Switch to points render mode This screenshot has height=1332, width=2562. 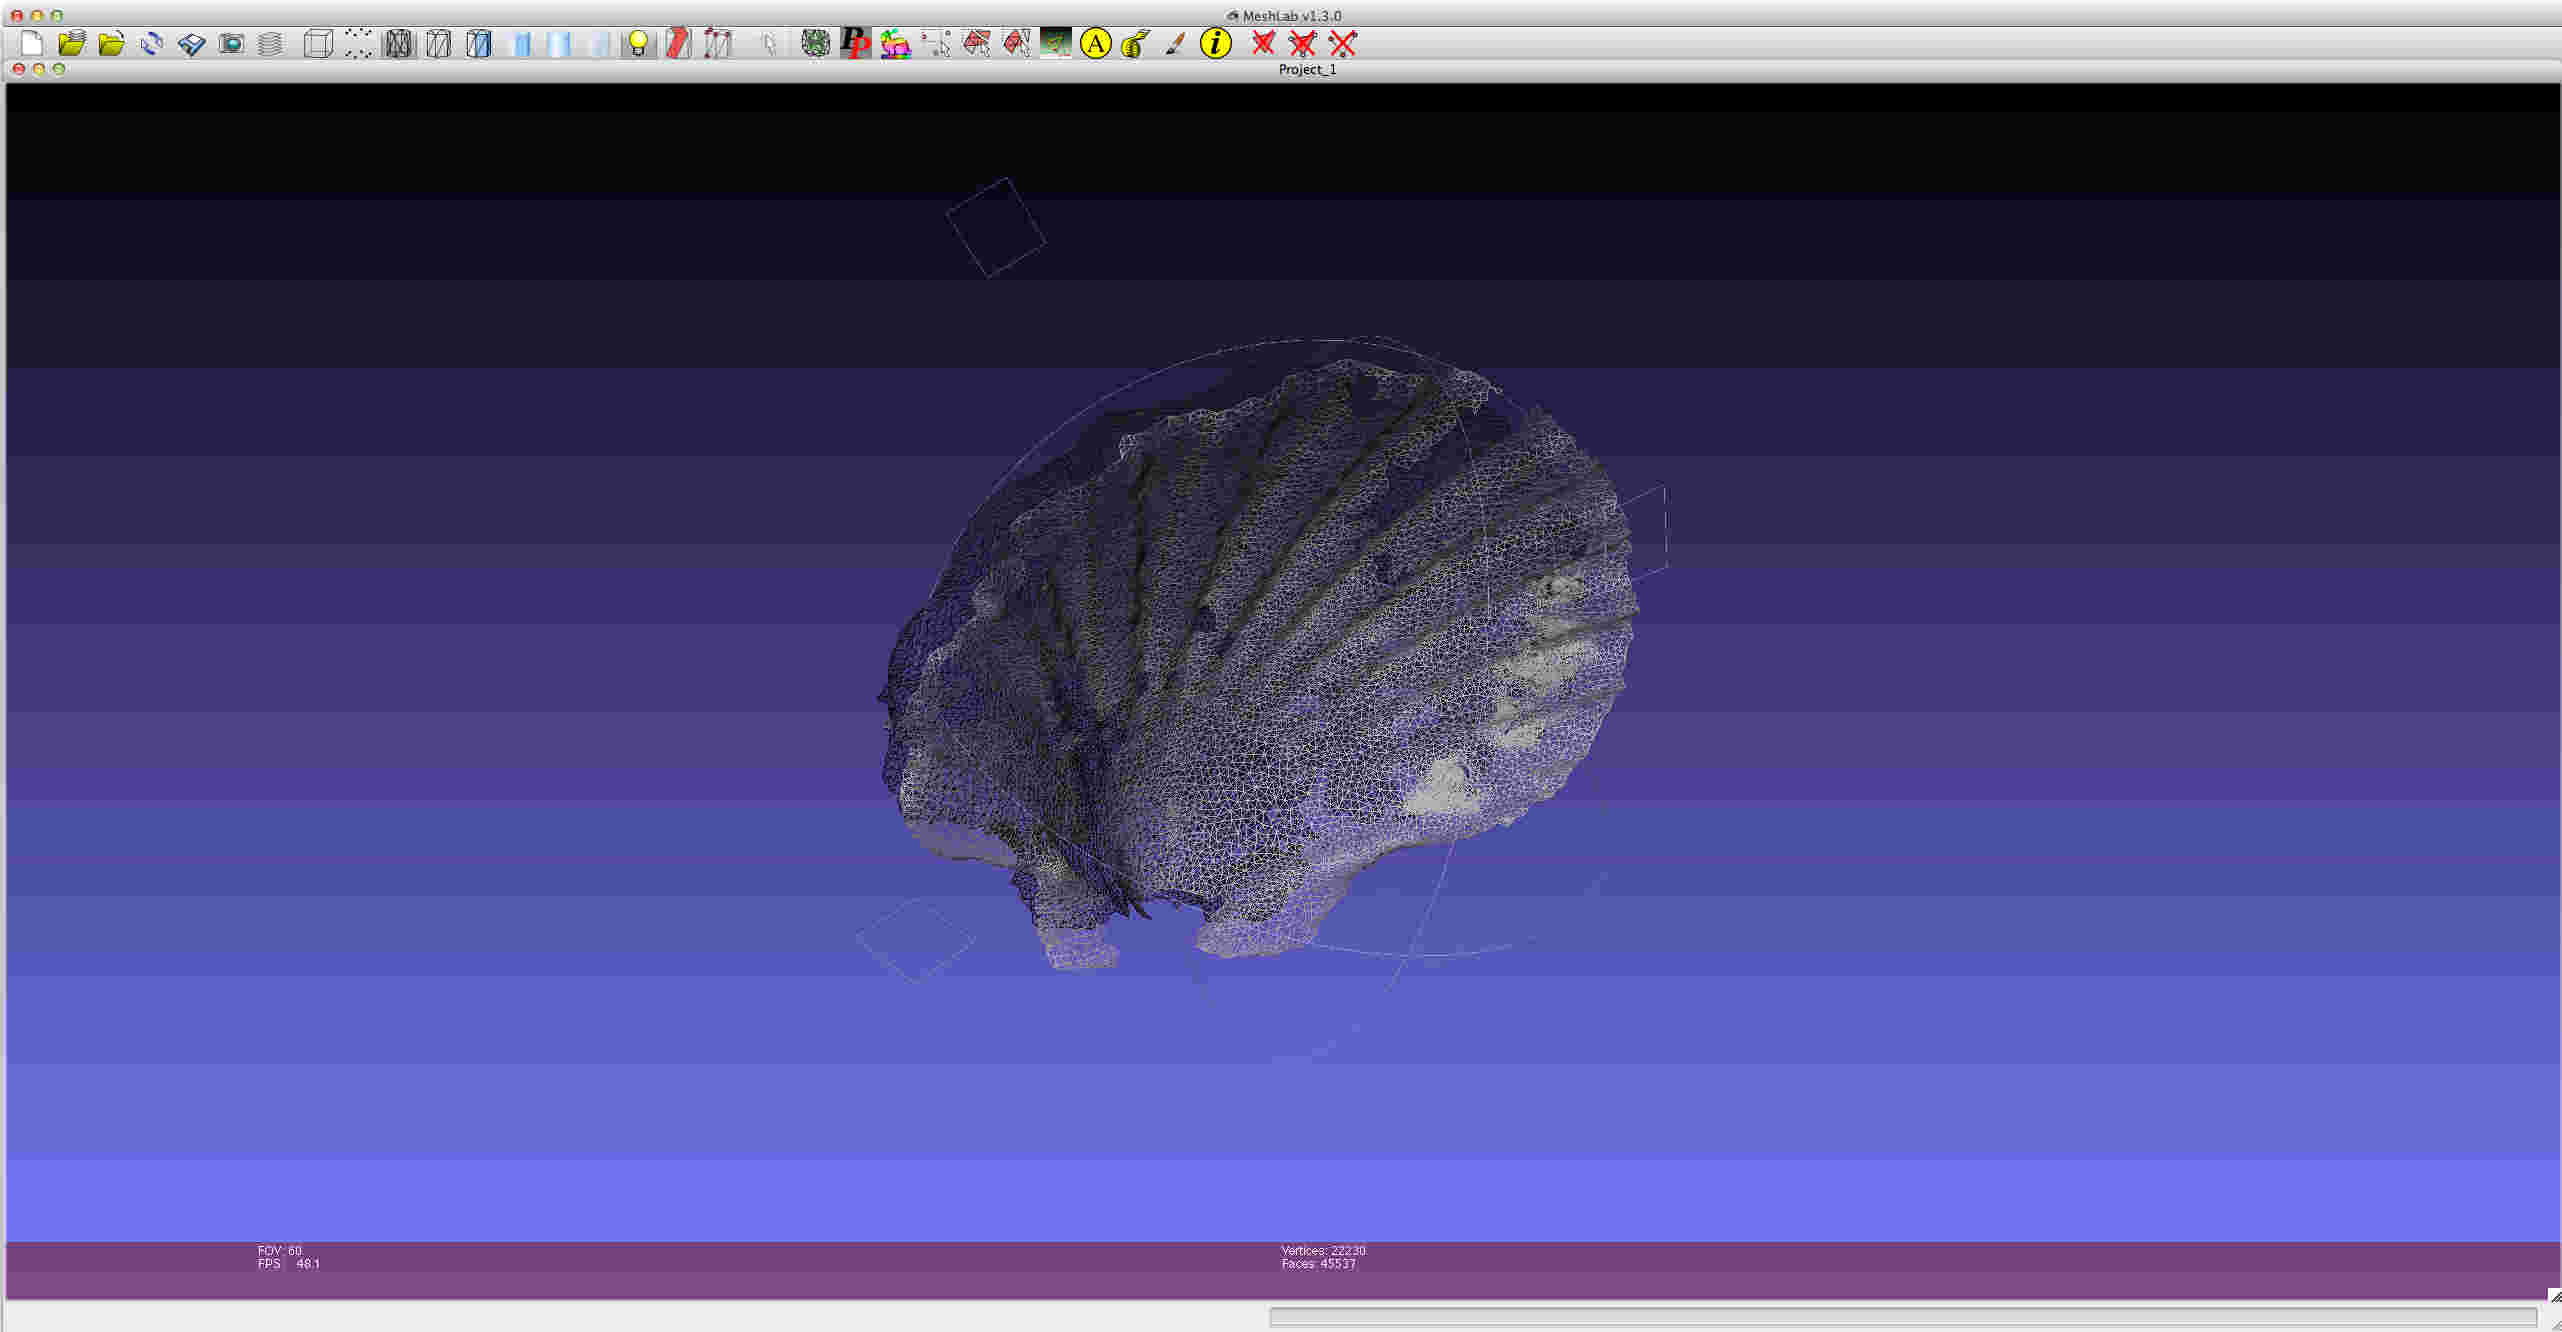(x=358, y=43)
